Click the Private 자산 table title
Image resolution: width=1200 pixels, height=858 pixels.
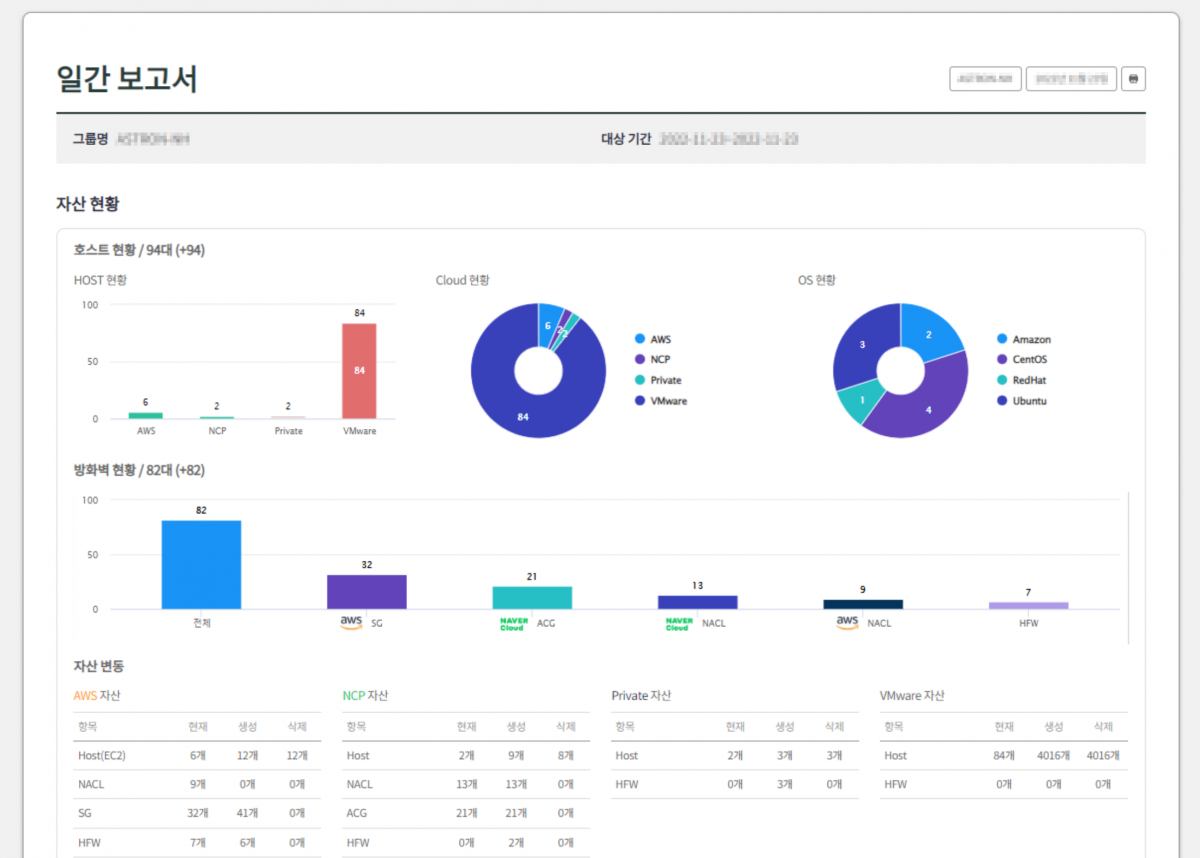[641, 695]
